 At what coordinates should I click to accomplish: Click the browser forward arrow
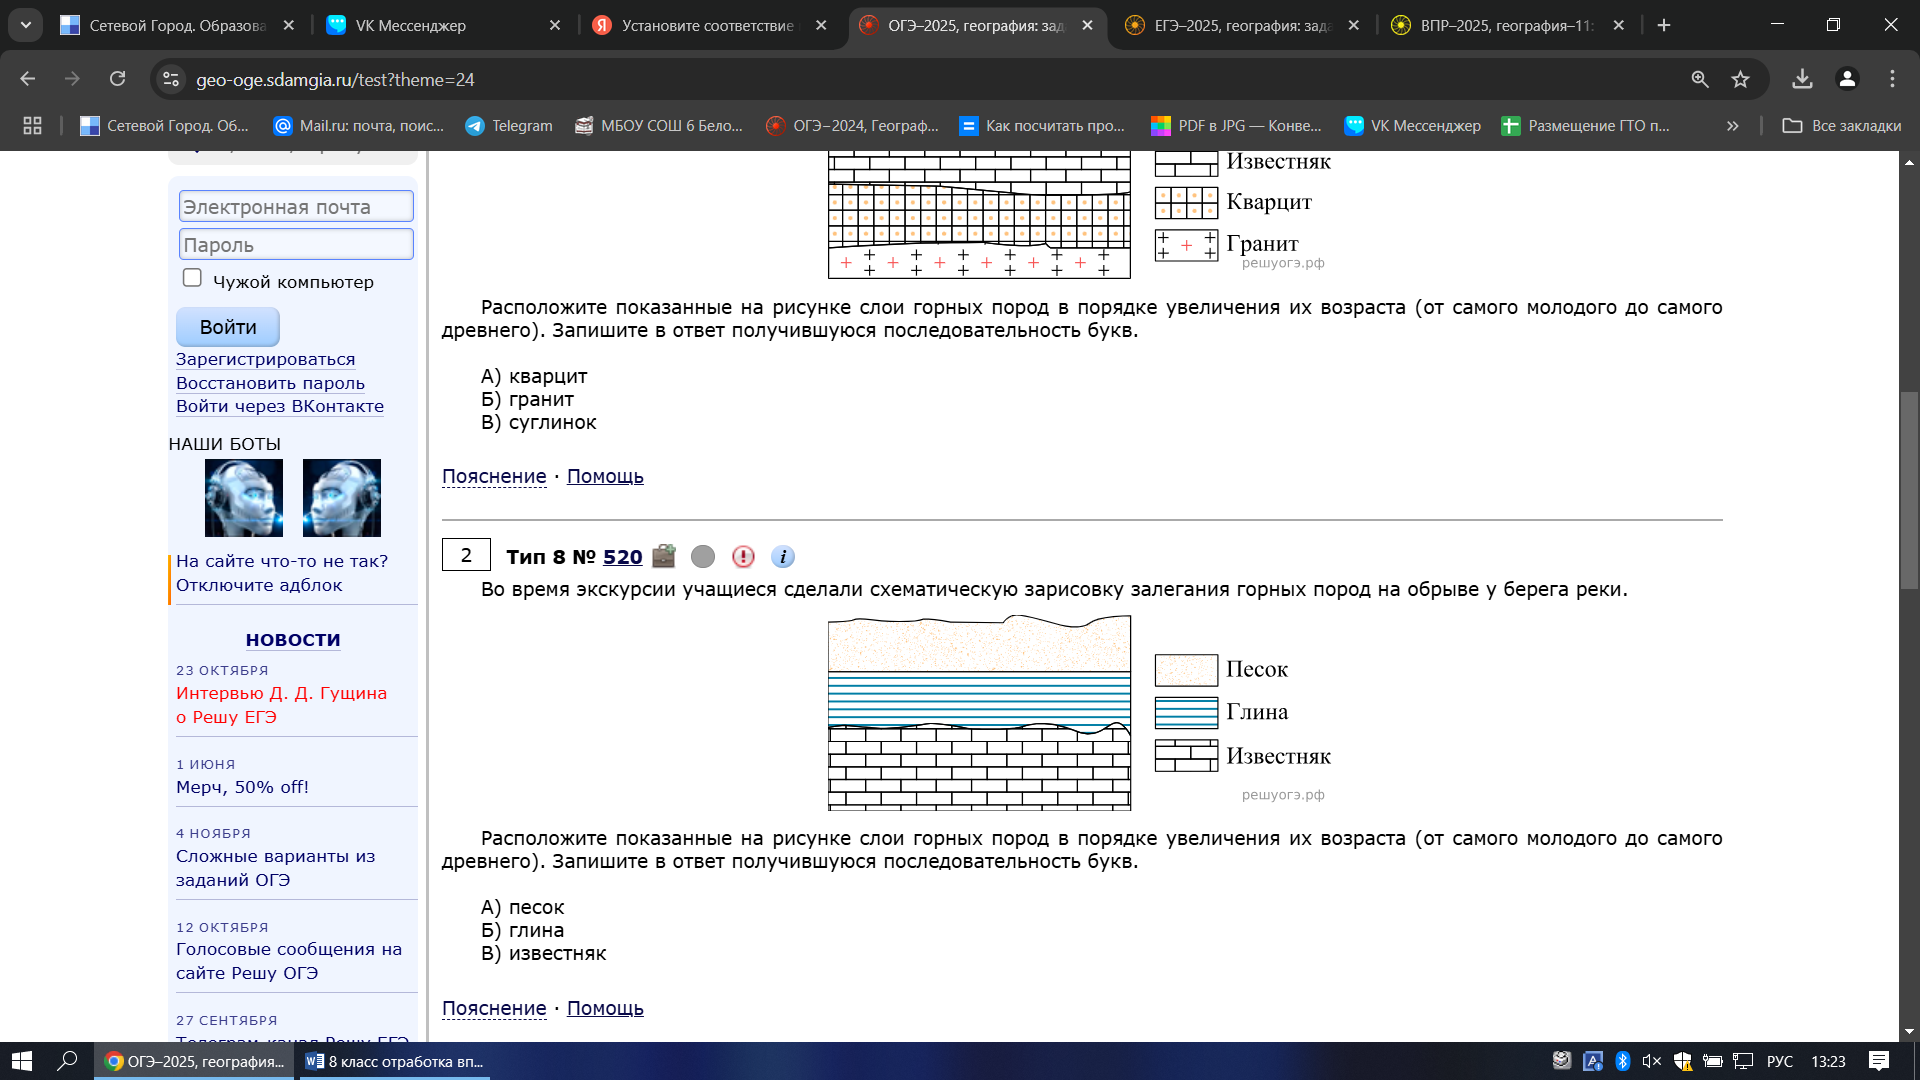click(x=72, y=79)
